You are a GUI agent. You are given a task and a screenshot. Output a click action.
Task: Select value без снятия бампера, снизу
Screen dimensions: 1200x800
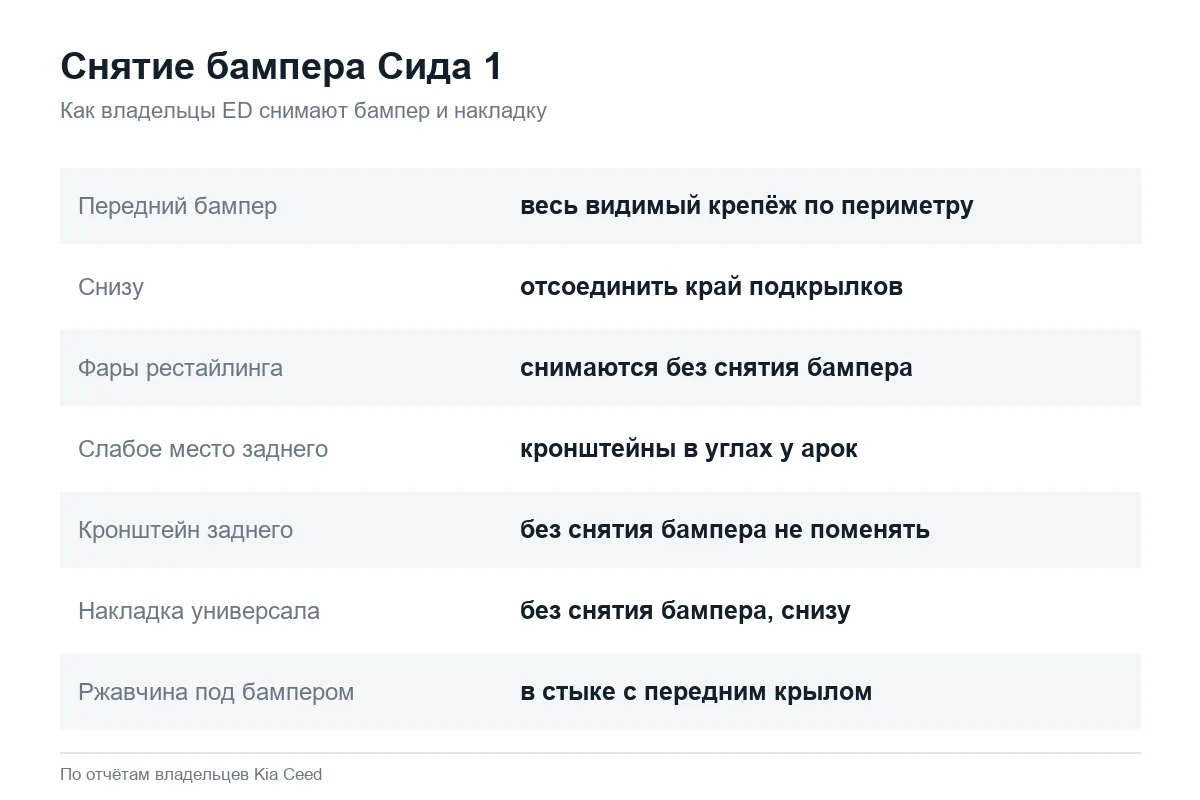[685, 611]
